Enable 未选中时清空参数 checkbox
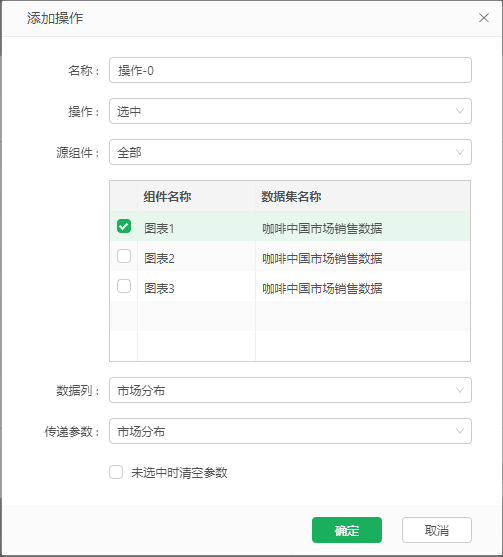 pyautogui.click(x=116, y=472)
